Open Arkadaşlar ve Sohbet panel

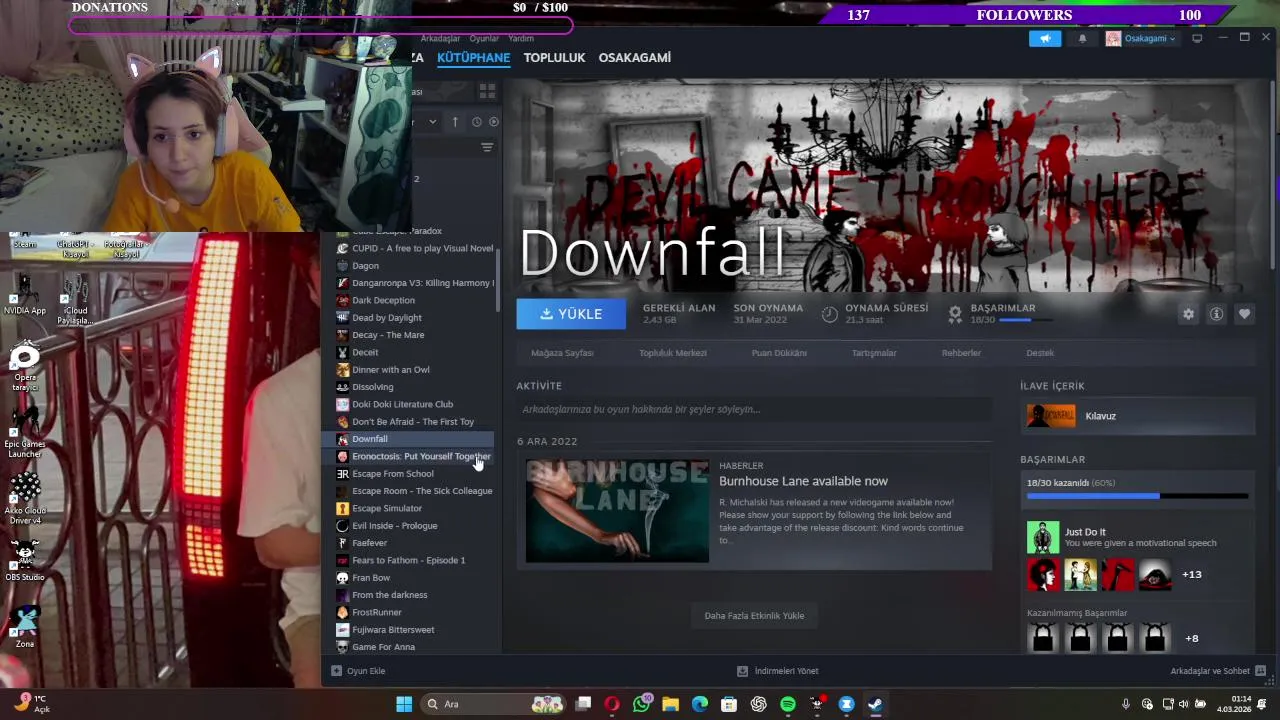click(x=1218, y=671)
